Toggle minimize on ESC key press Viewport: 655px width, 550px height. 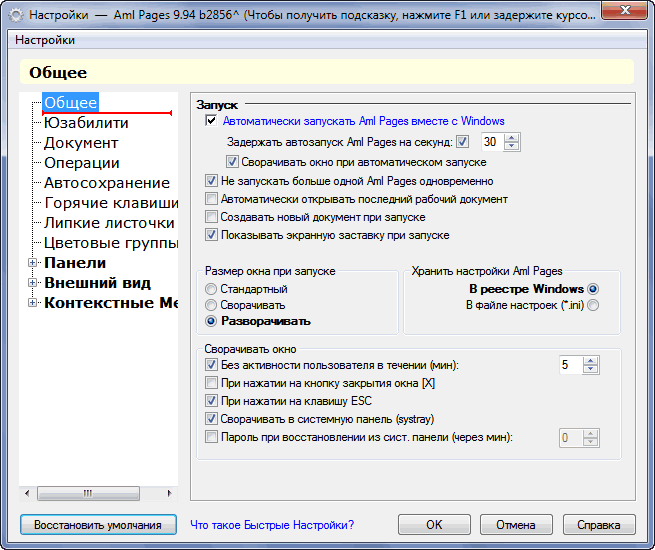pyautogui.click(x=211, y=401)
